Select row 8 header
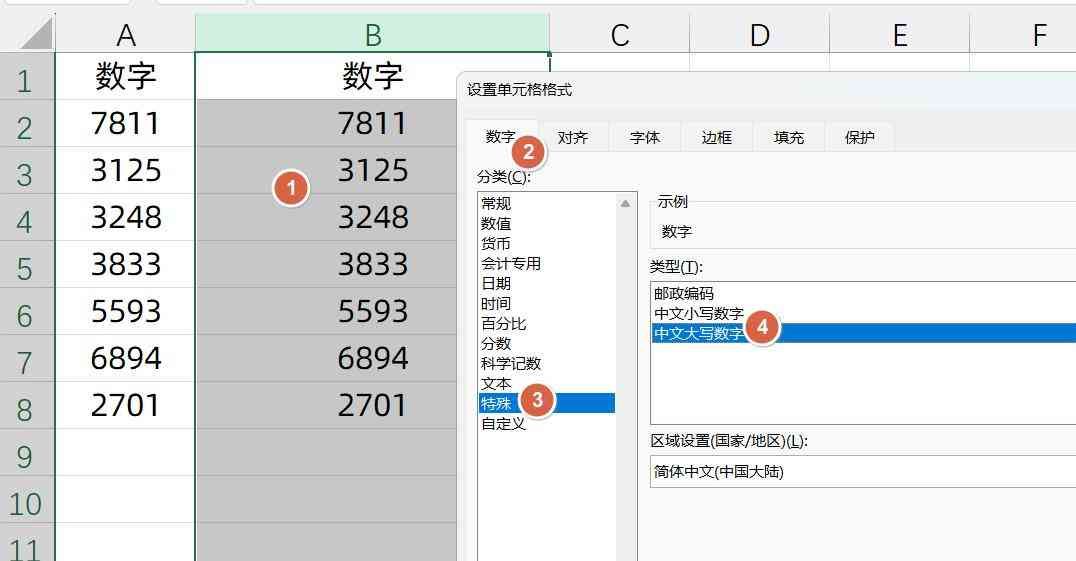The width and height of the screenshot is (1076, 561). pyautogui.click(x=27, y=406)
